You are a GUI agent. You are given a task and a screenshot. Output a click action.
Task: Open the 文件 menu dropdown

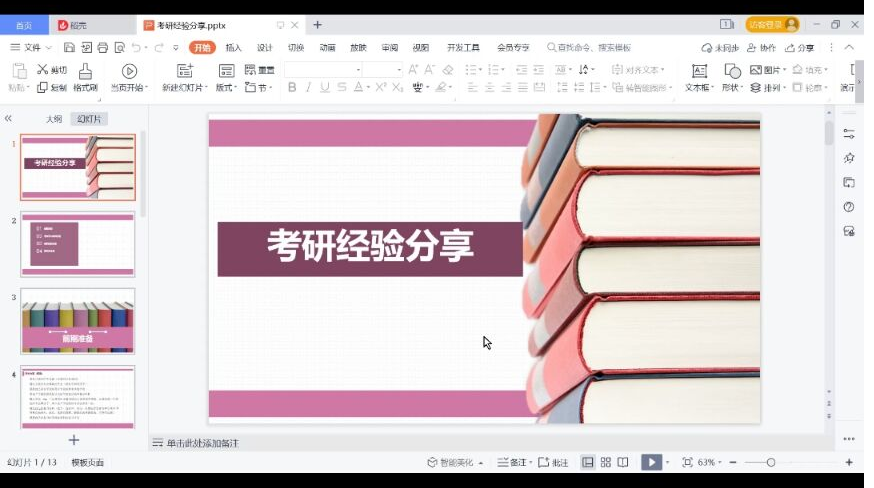click(x=32, y=47)
